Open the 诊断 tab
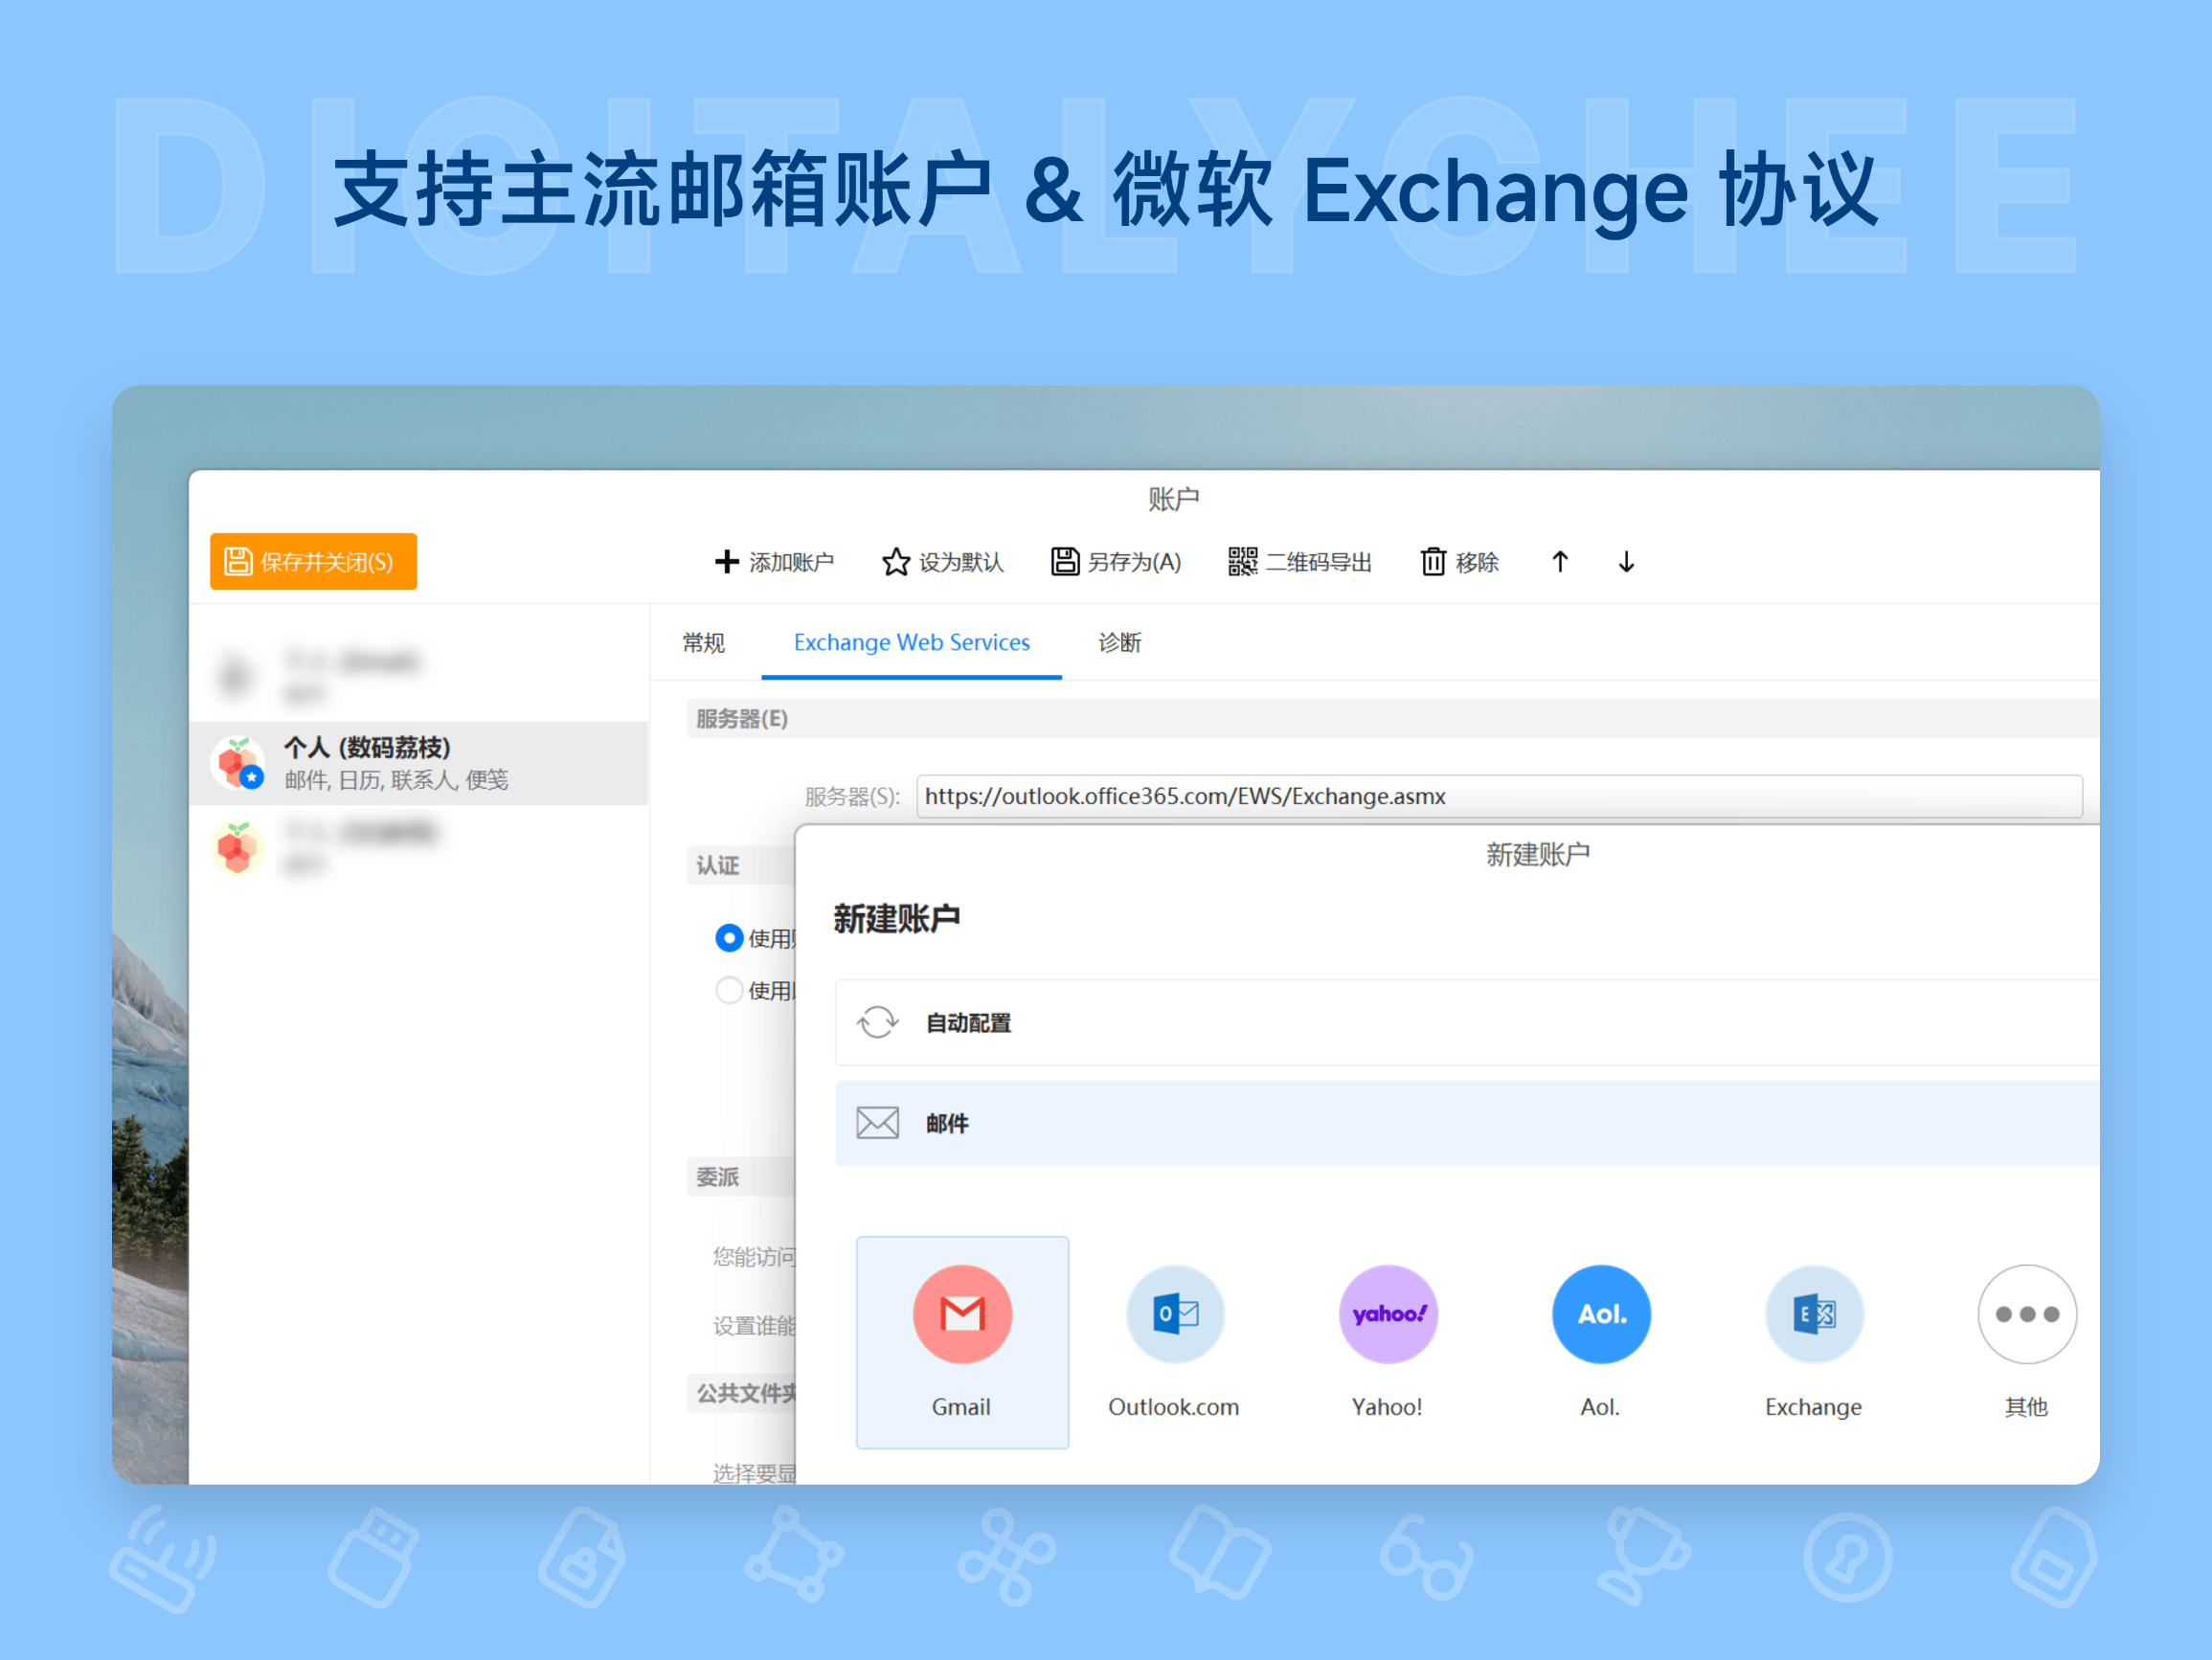This screenshot has width=2212, height=1660. (1119, 643)
